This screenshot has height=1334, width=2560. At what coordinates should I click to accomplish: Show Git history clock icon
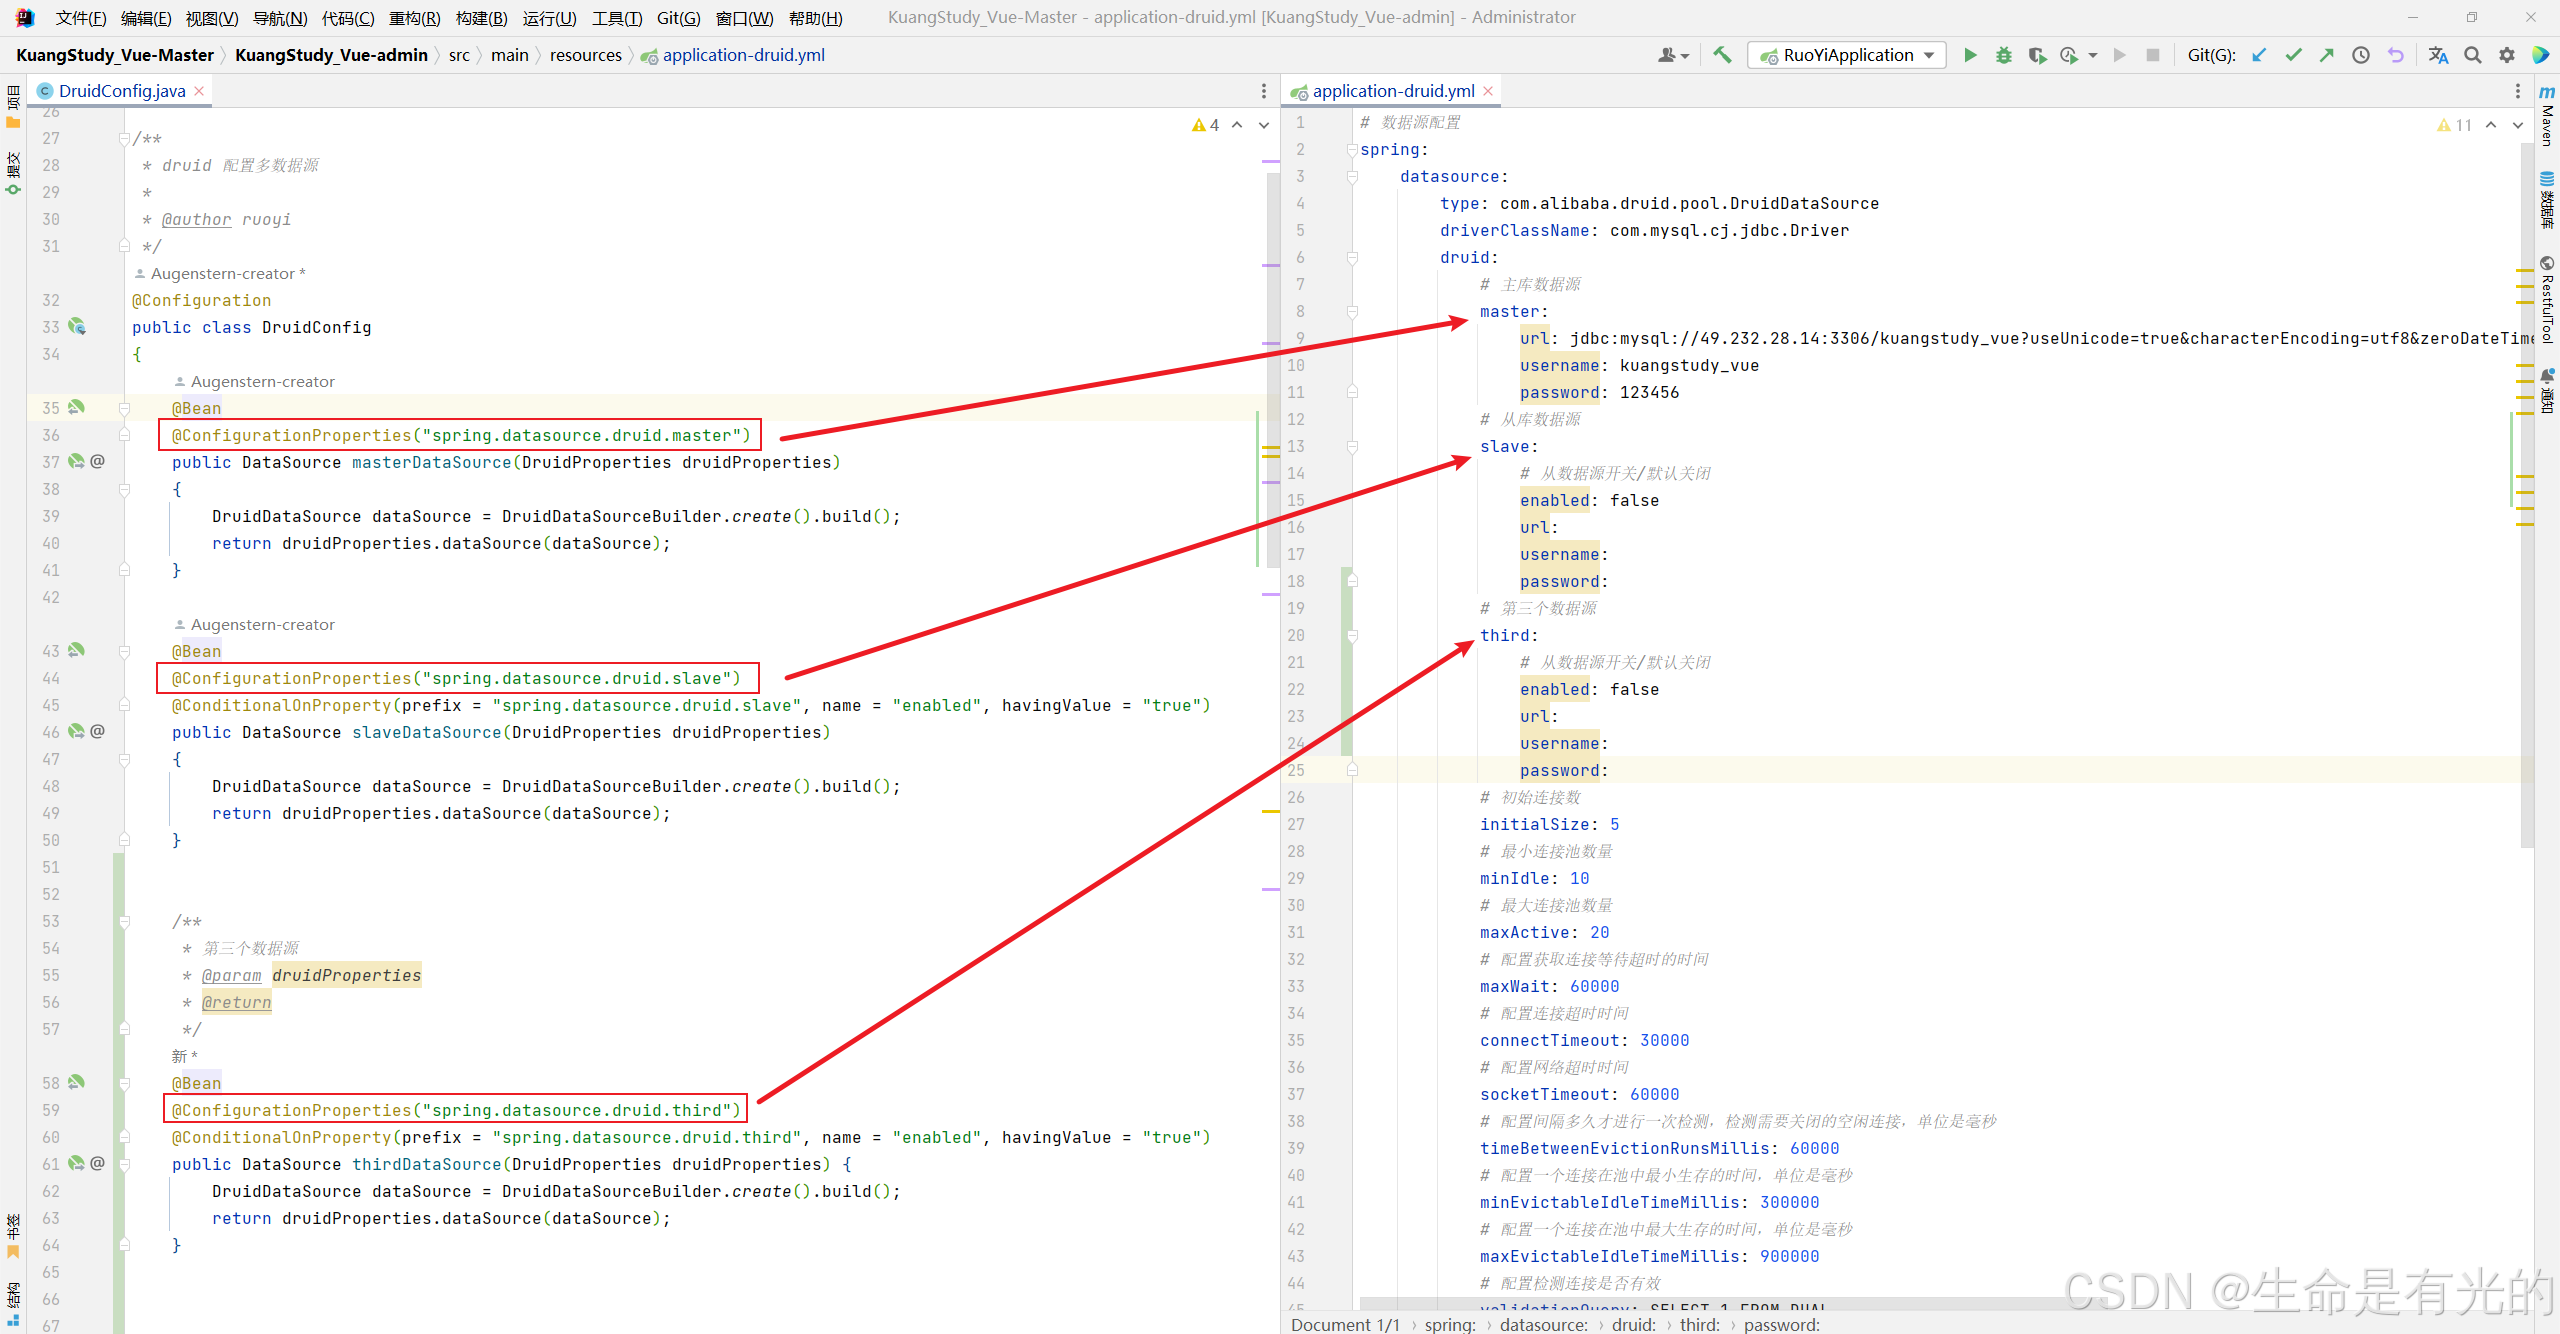(x=2361, y=55)
